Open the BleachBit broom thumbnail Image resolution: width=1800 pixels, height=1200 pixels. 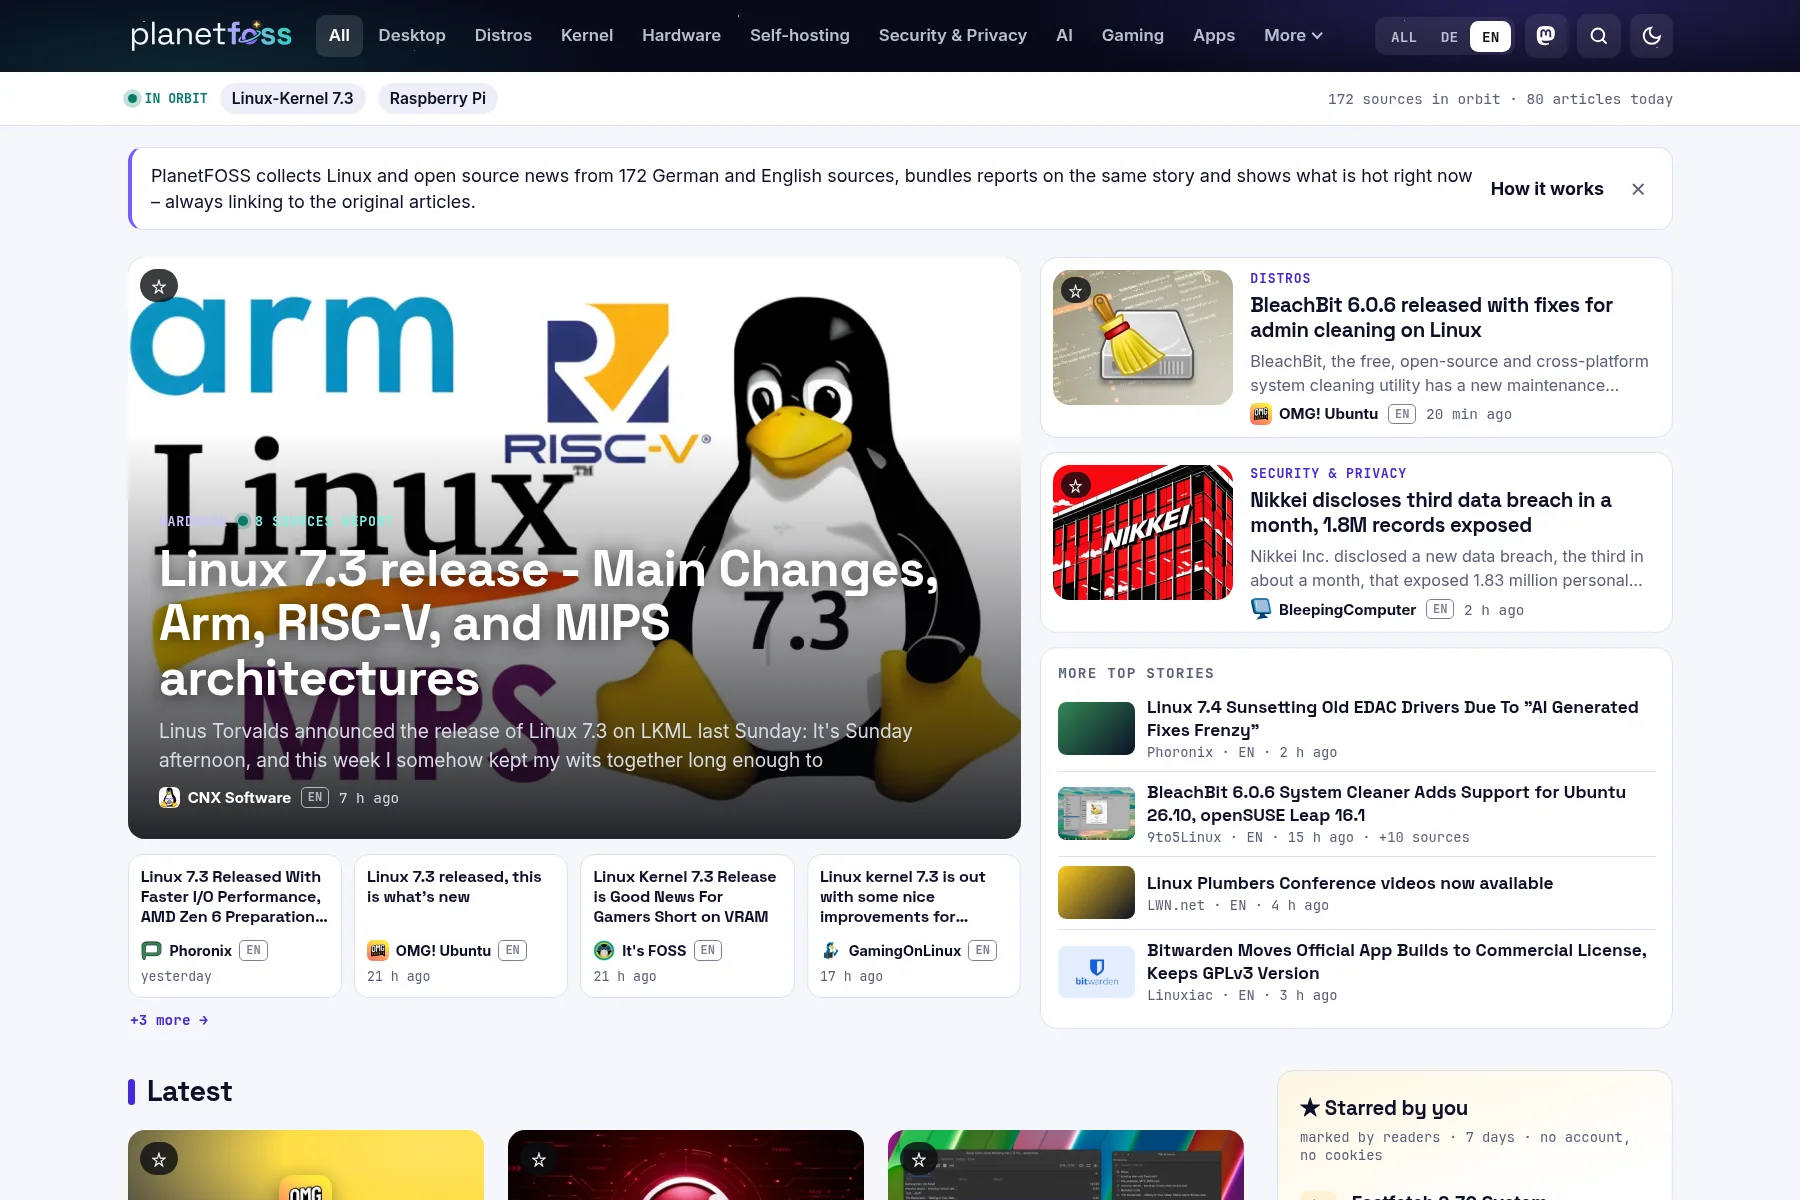coord(1143,337)
